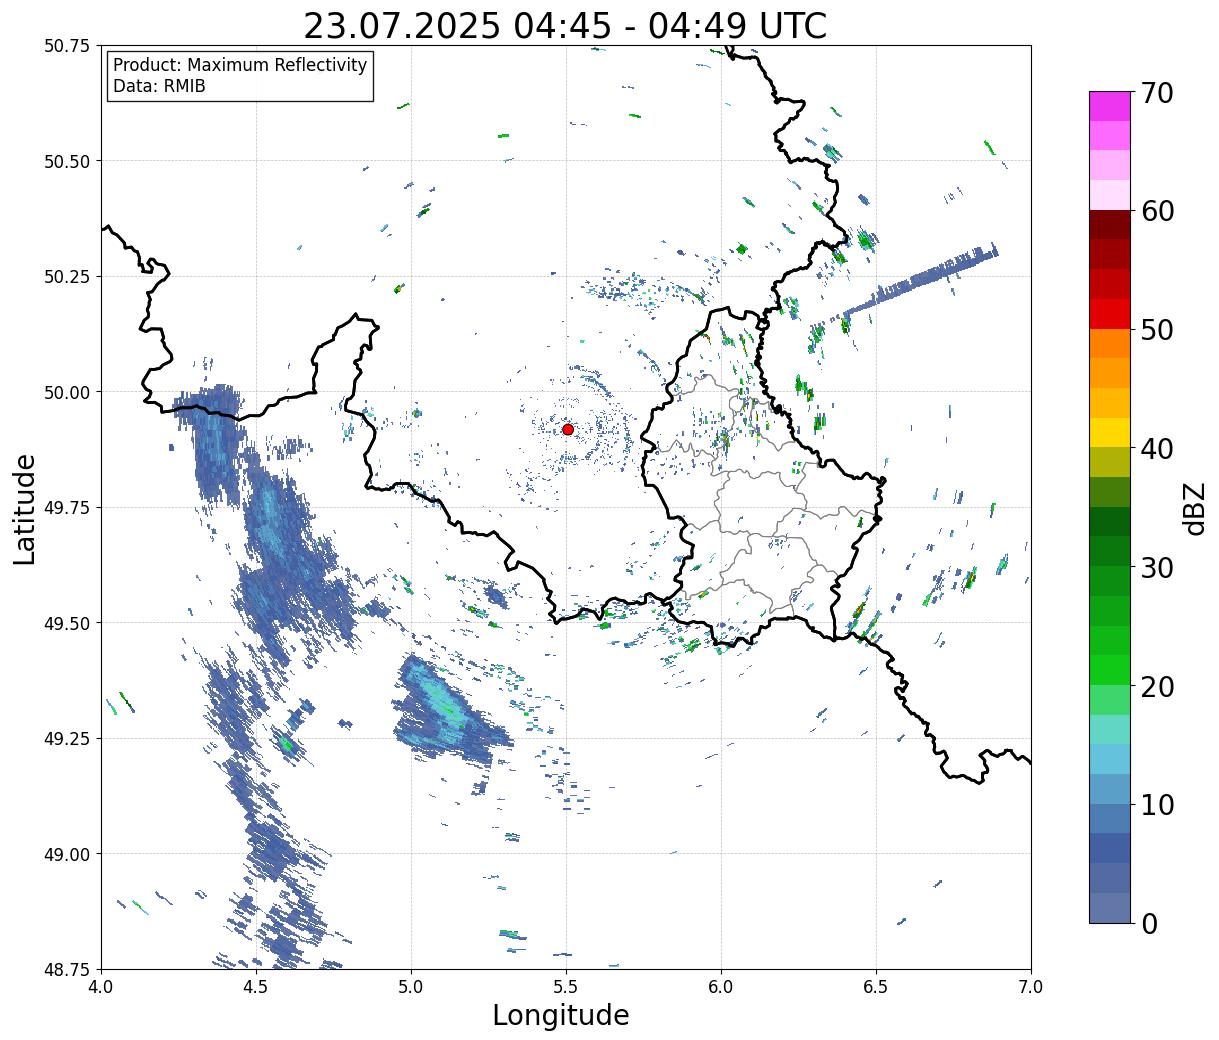Click the dark red colorbar swatch just below 60
The height and width of the screenshot is (1040, 1219).
[1110, 225]
